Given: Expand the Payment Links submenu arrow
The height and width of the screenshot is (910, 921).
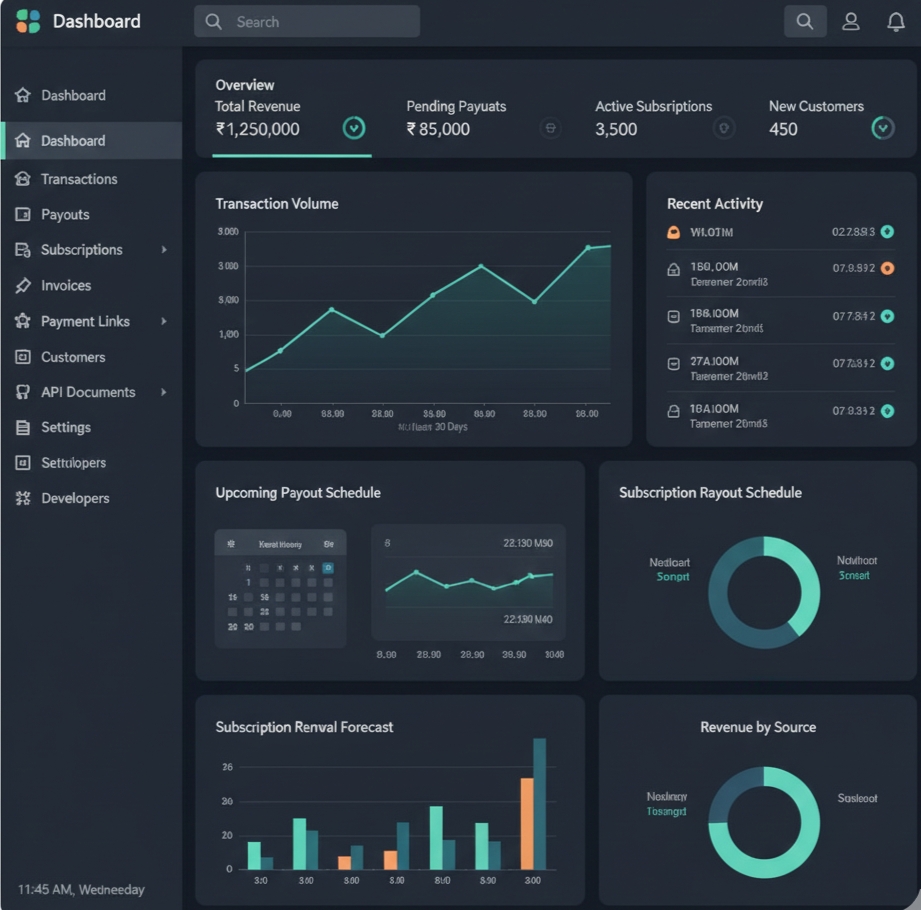Looking at the screenshot, I should coord(164,321).
